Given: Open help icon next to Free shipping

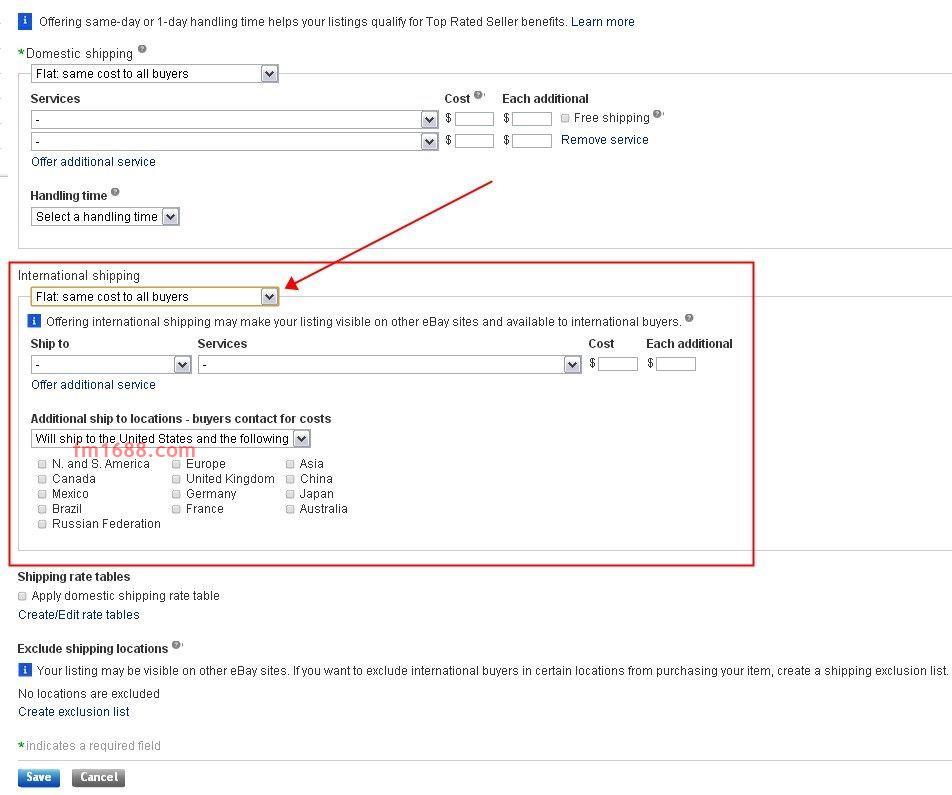Looking at the screenshot, I should (x=657, y=114).
